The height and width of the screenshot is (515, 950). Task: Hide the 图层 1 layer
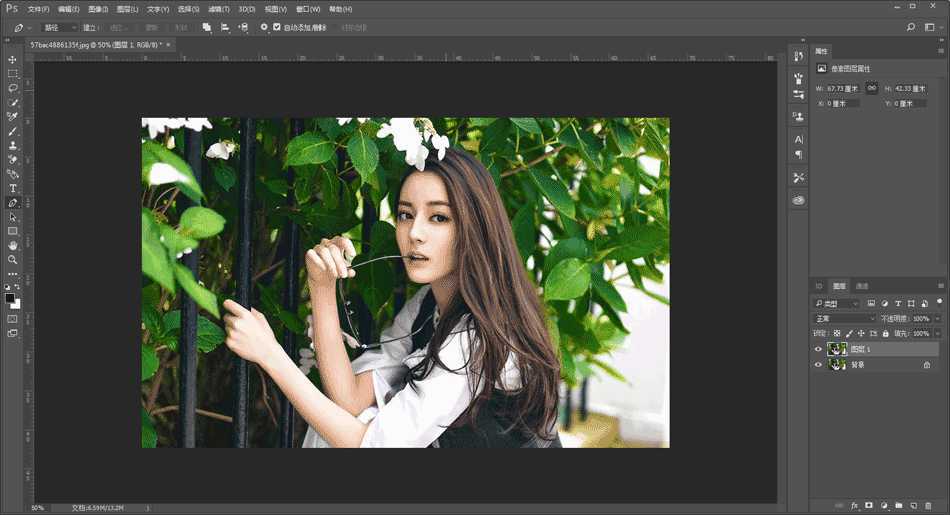(818, 349)
